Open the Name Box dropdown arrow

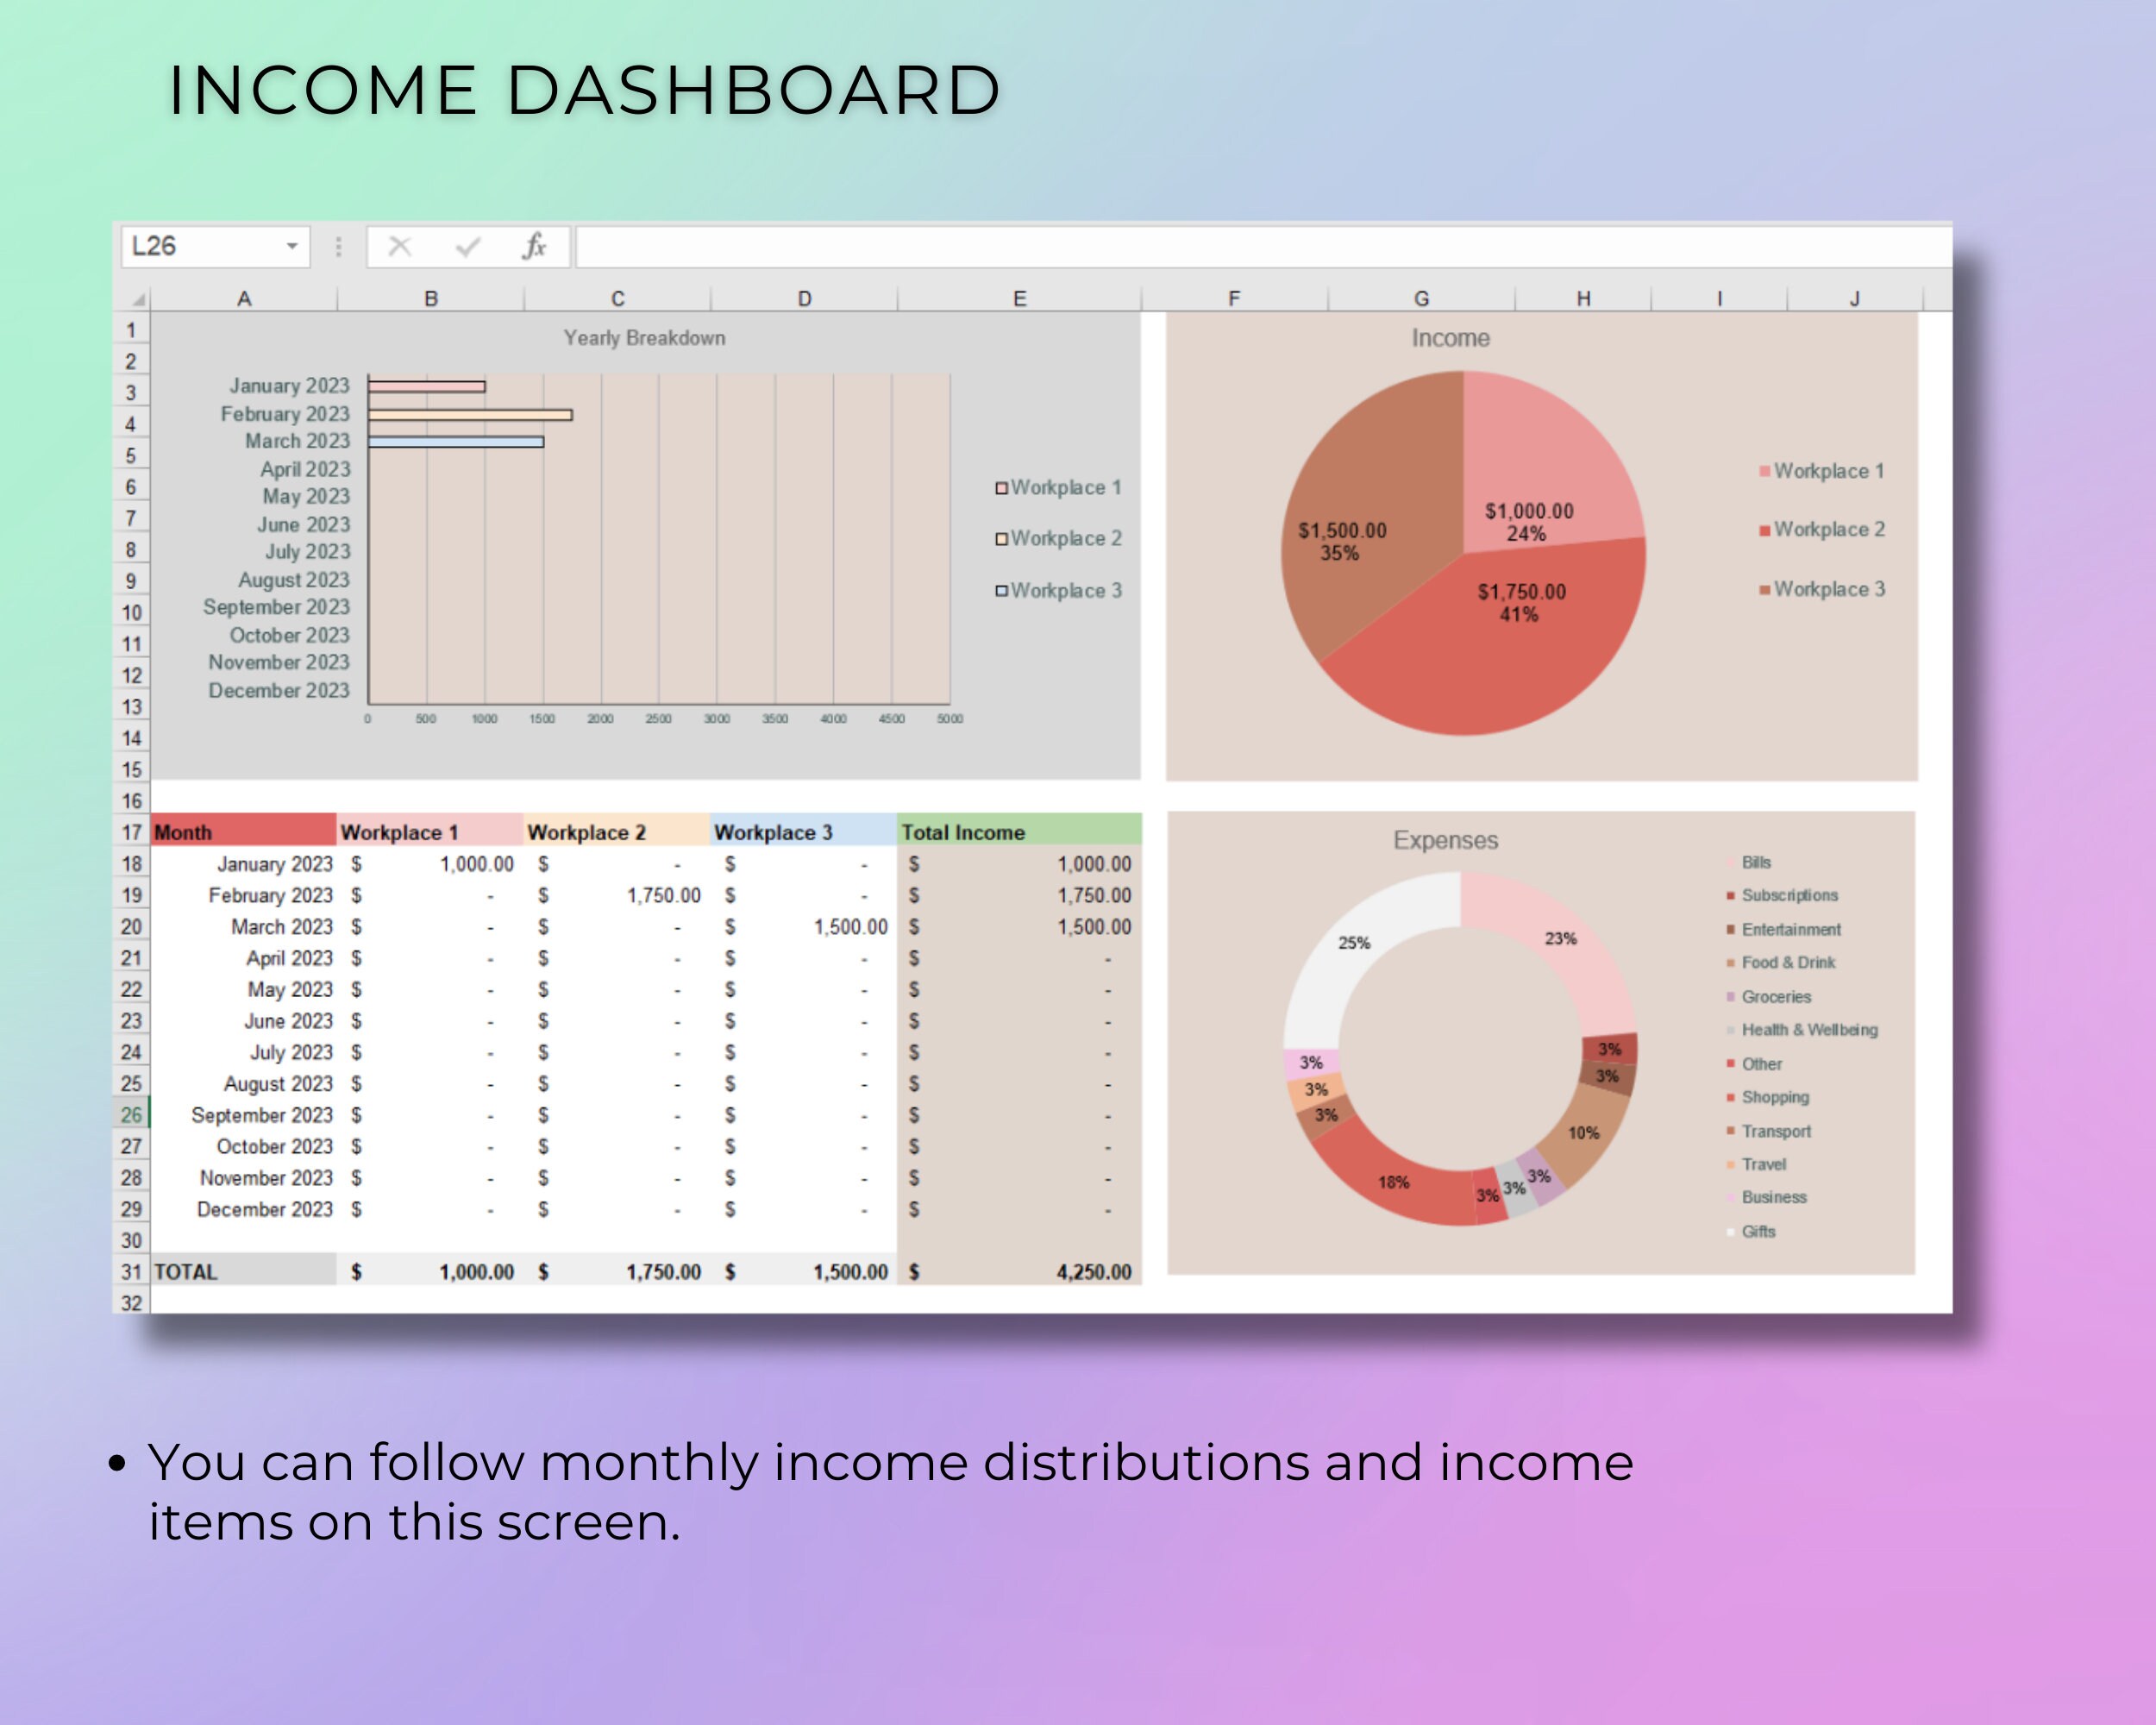(292, 246)
